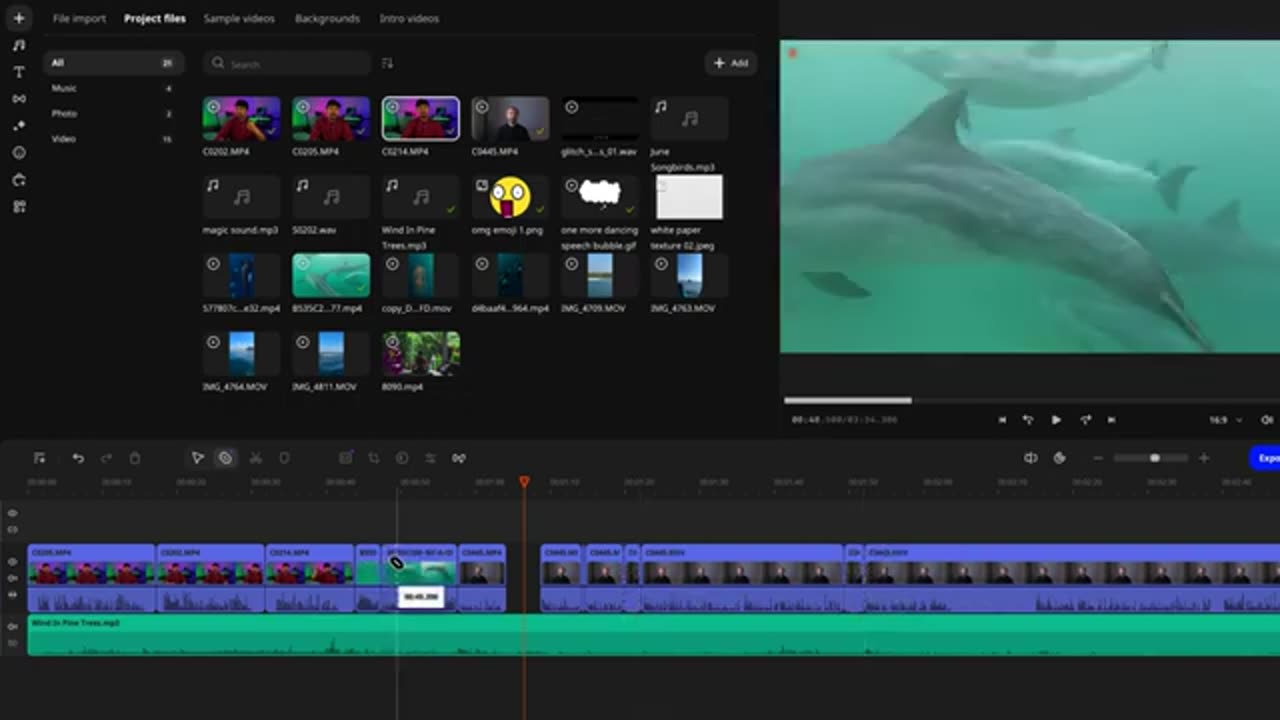This screenshot has width=1280, height=720.
Task: Filter by Music category
Action: pos(113,88)
